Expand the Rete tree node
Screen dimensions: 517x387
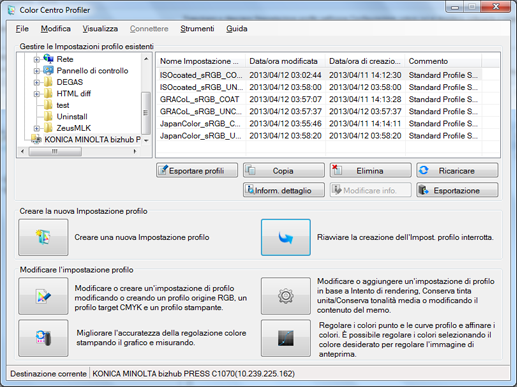36,60
